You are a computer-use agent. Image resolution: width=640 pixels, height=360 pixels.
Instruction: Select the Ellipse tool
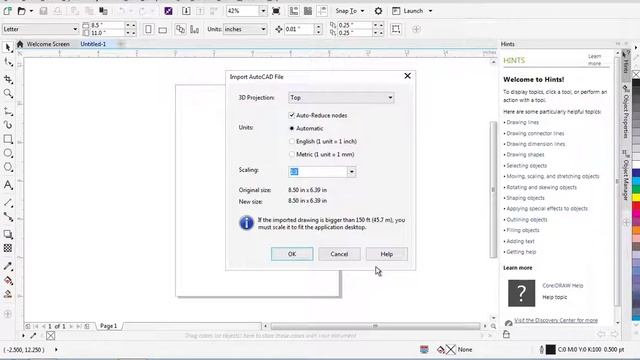pyautogui.click(x=8, y=153)
